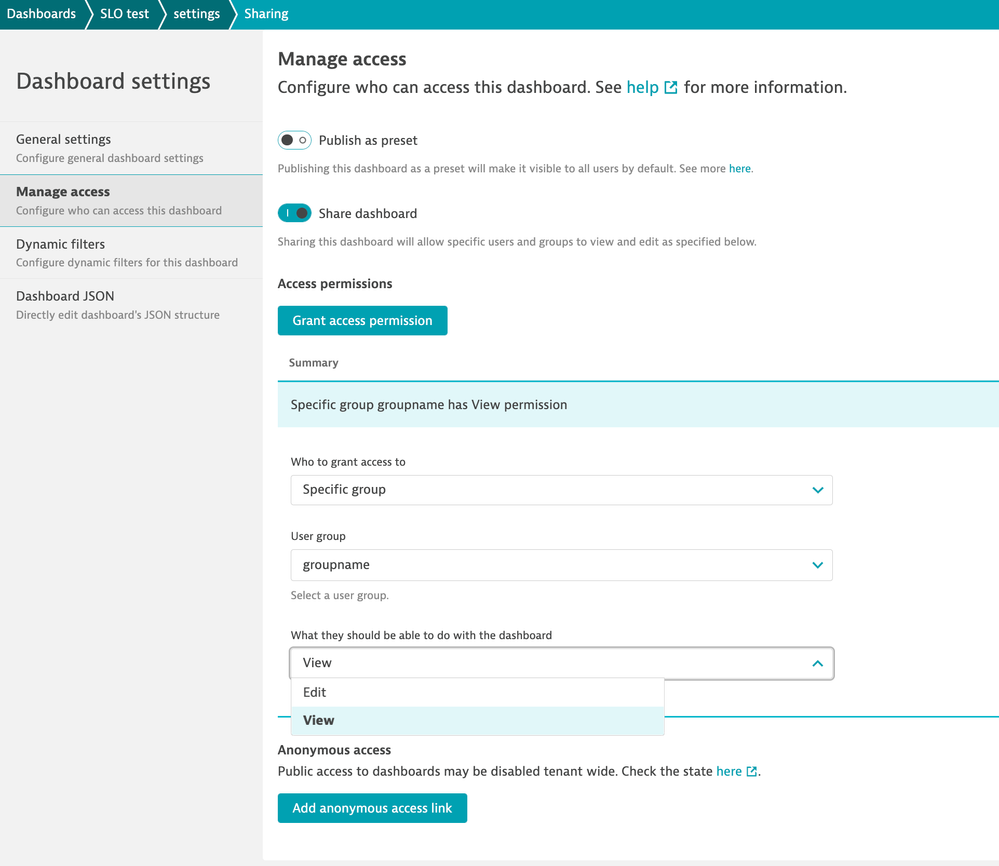Click the external link icon next to help
Image resolution: width=999 pixels, height=866 pixels.
671,88
